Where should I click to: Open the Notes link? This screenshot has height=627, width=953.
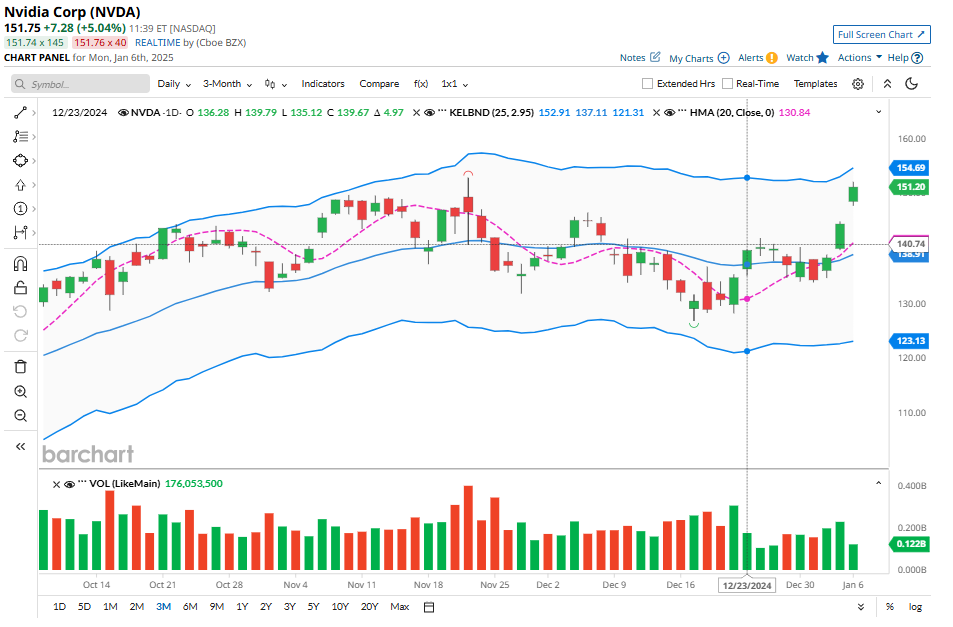pyautogui.click(x=639, y=58)
